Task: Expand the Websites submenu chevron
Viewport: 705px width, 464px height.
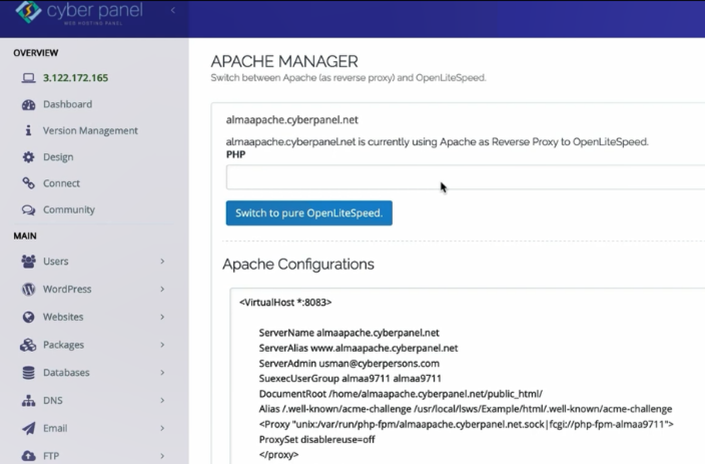Action: (x=162, y=317)
